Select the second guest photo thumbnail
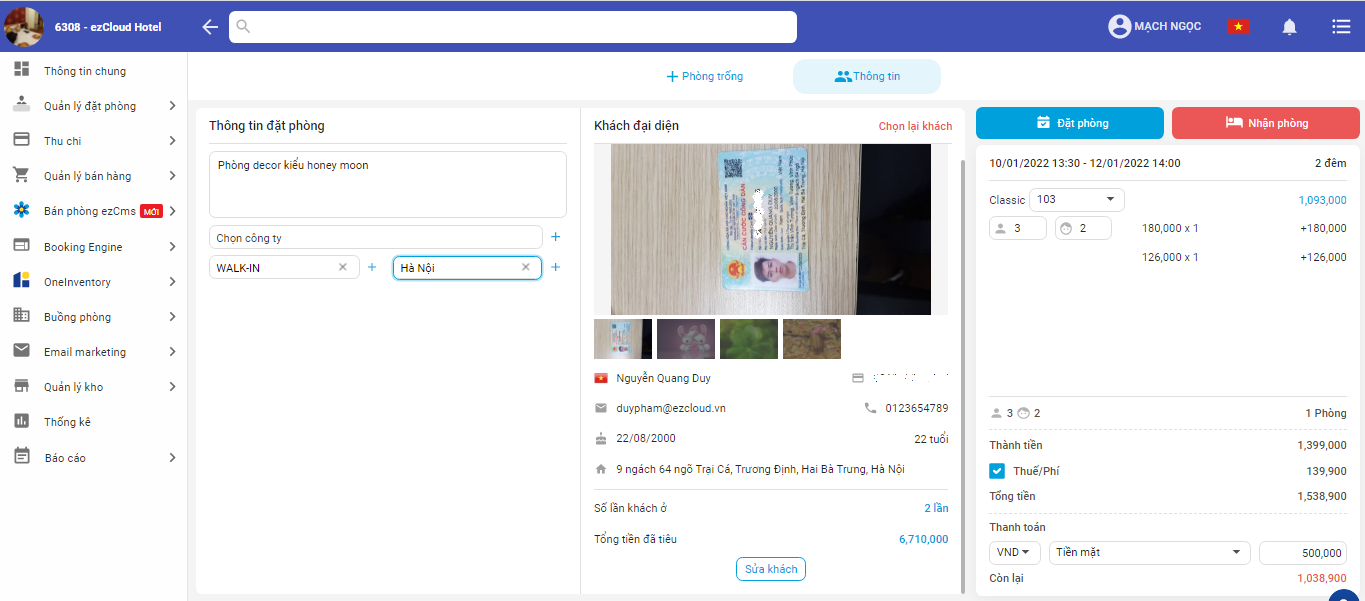 685,339
